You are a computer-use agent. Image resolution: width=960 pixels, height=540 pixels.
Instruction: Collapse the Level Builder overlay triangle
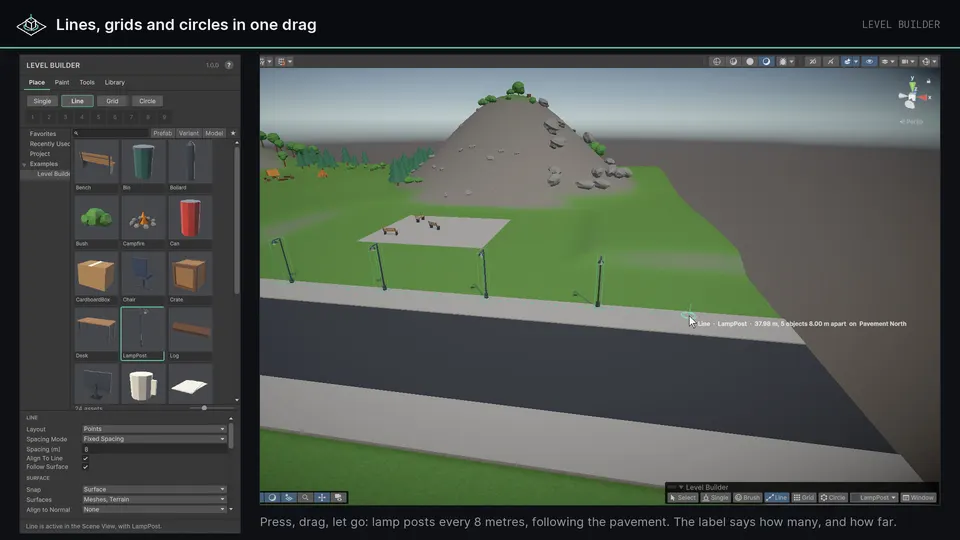click(x=681, y=487)
